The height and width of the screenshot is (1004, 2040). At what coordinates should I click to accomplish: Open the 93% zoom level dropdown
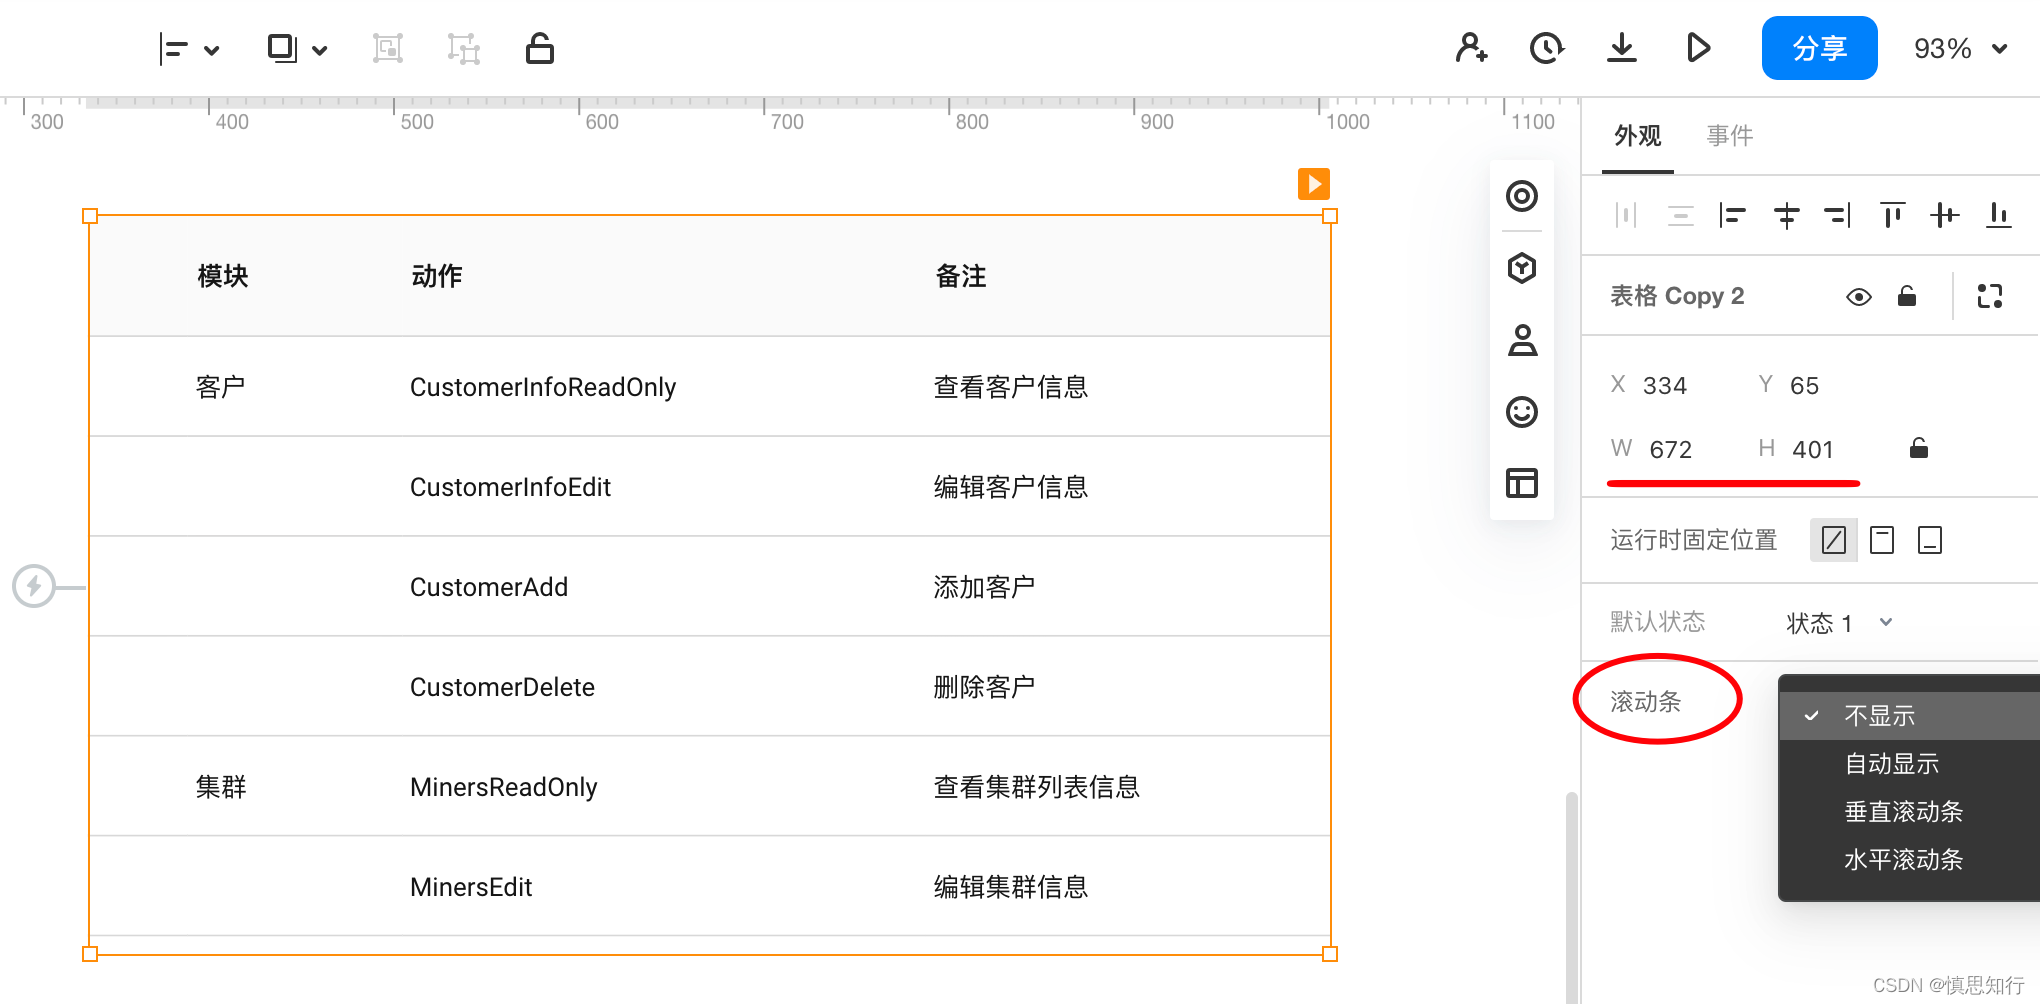(x=1960, y=48)
